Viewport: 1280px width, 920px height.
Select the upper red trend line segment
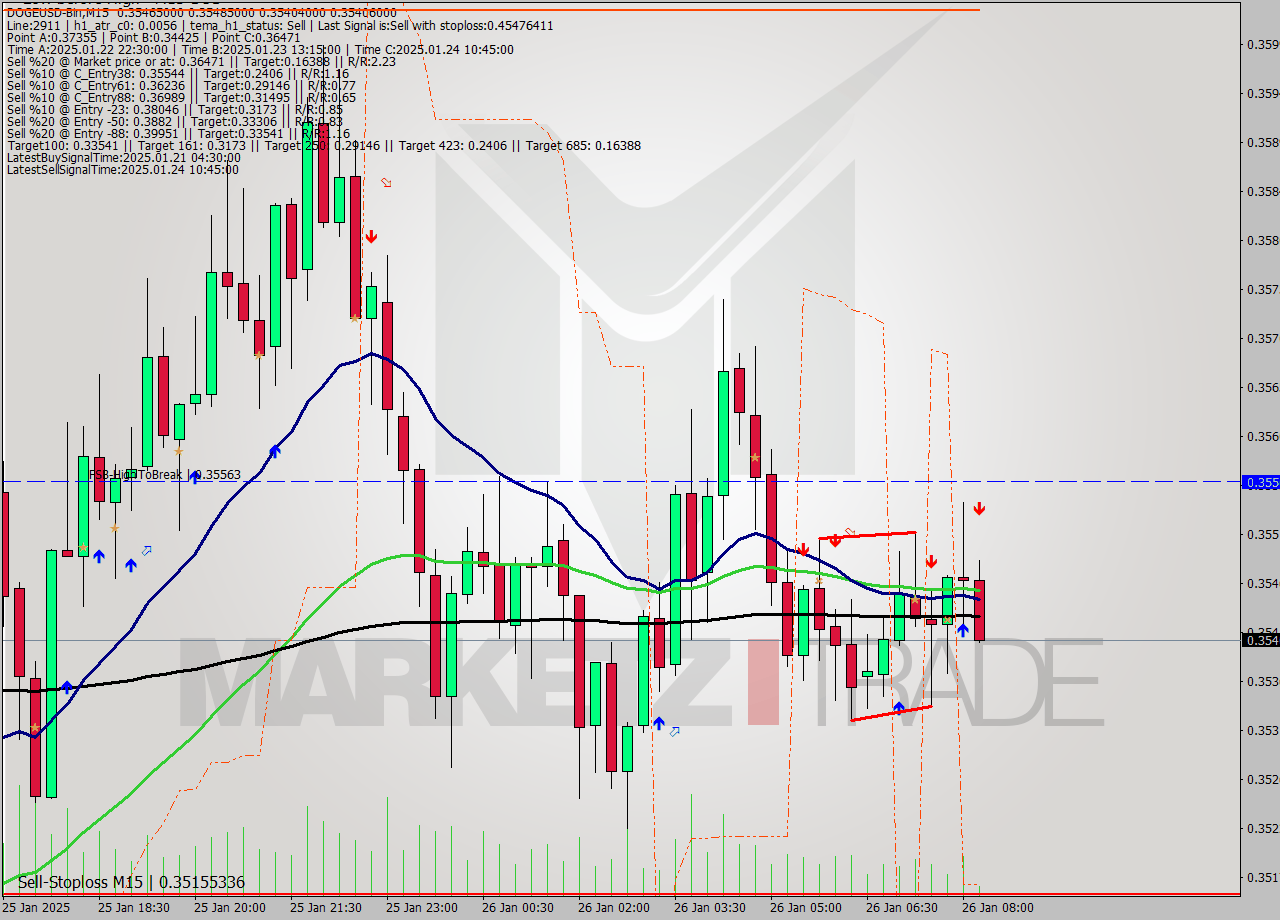(867, 536)
